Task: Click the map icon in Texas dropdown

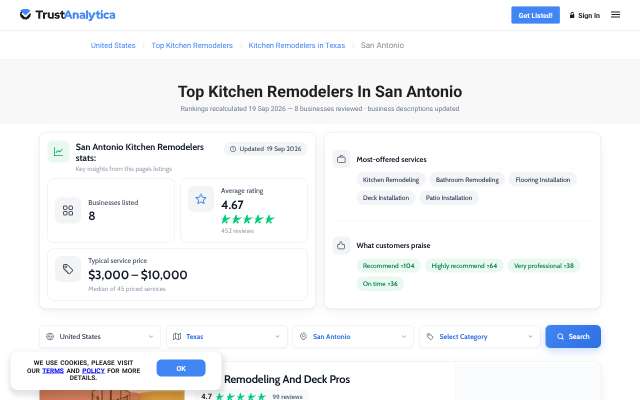Action: click(x=177, y=336)
